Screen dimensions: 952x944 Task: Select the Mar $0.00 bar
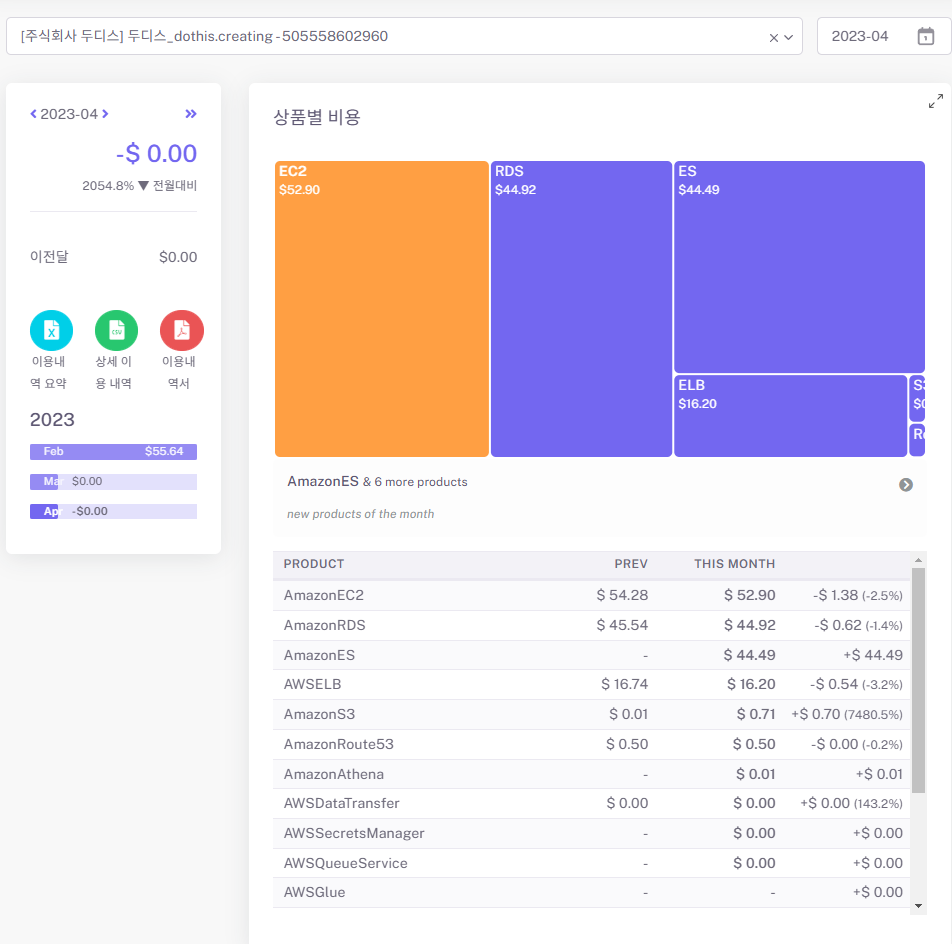(x=114, y=481)
